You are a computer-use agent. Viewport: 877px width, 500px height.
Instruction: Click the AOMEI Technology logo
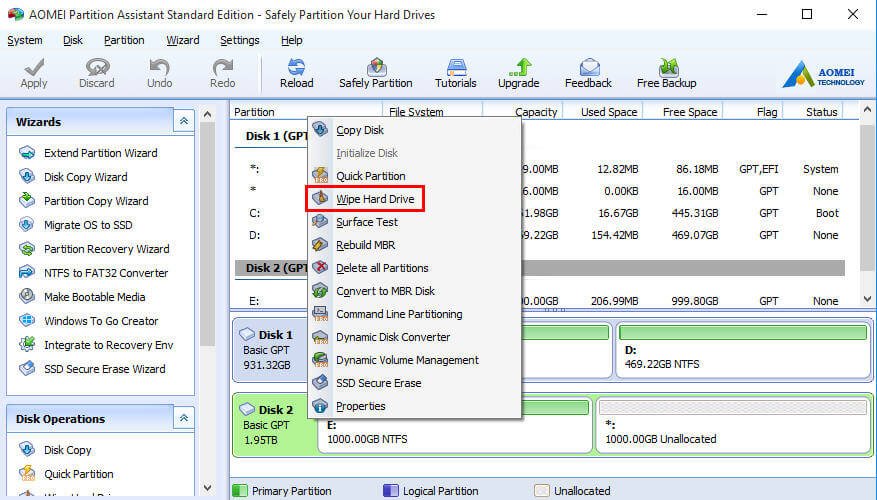[823, 75]
